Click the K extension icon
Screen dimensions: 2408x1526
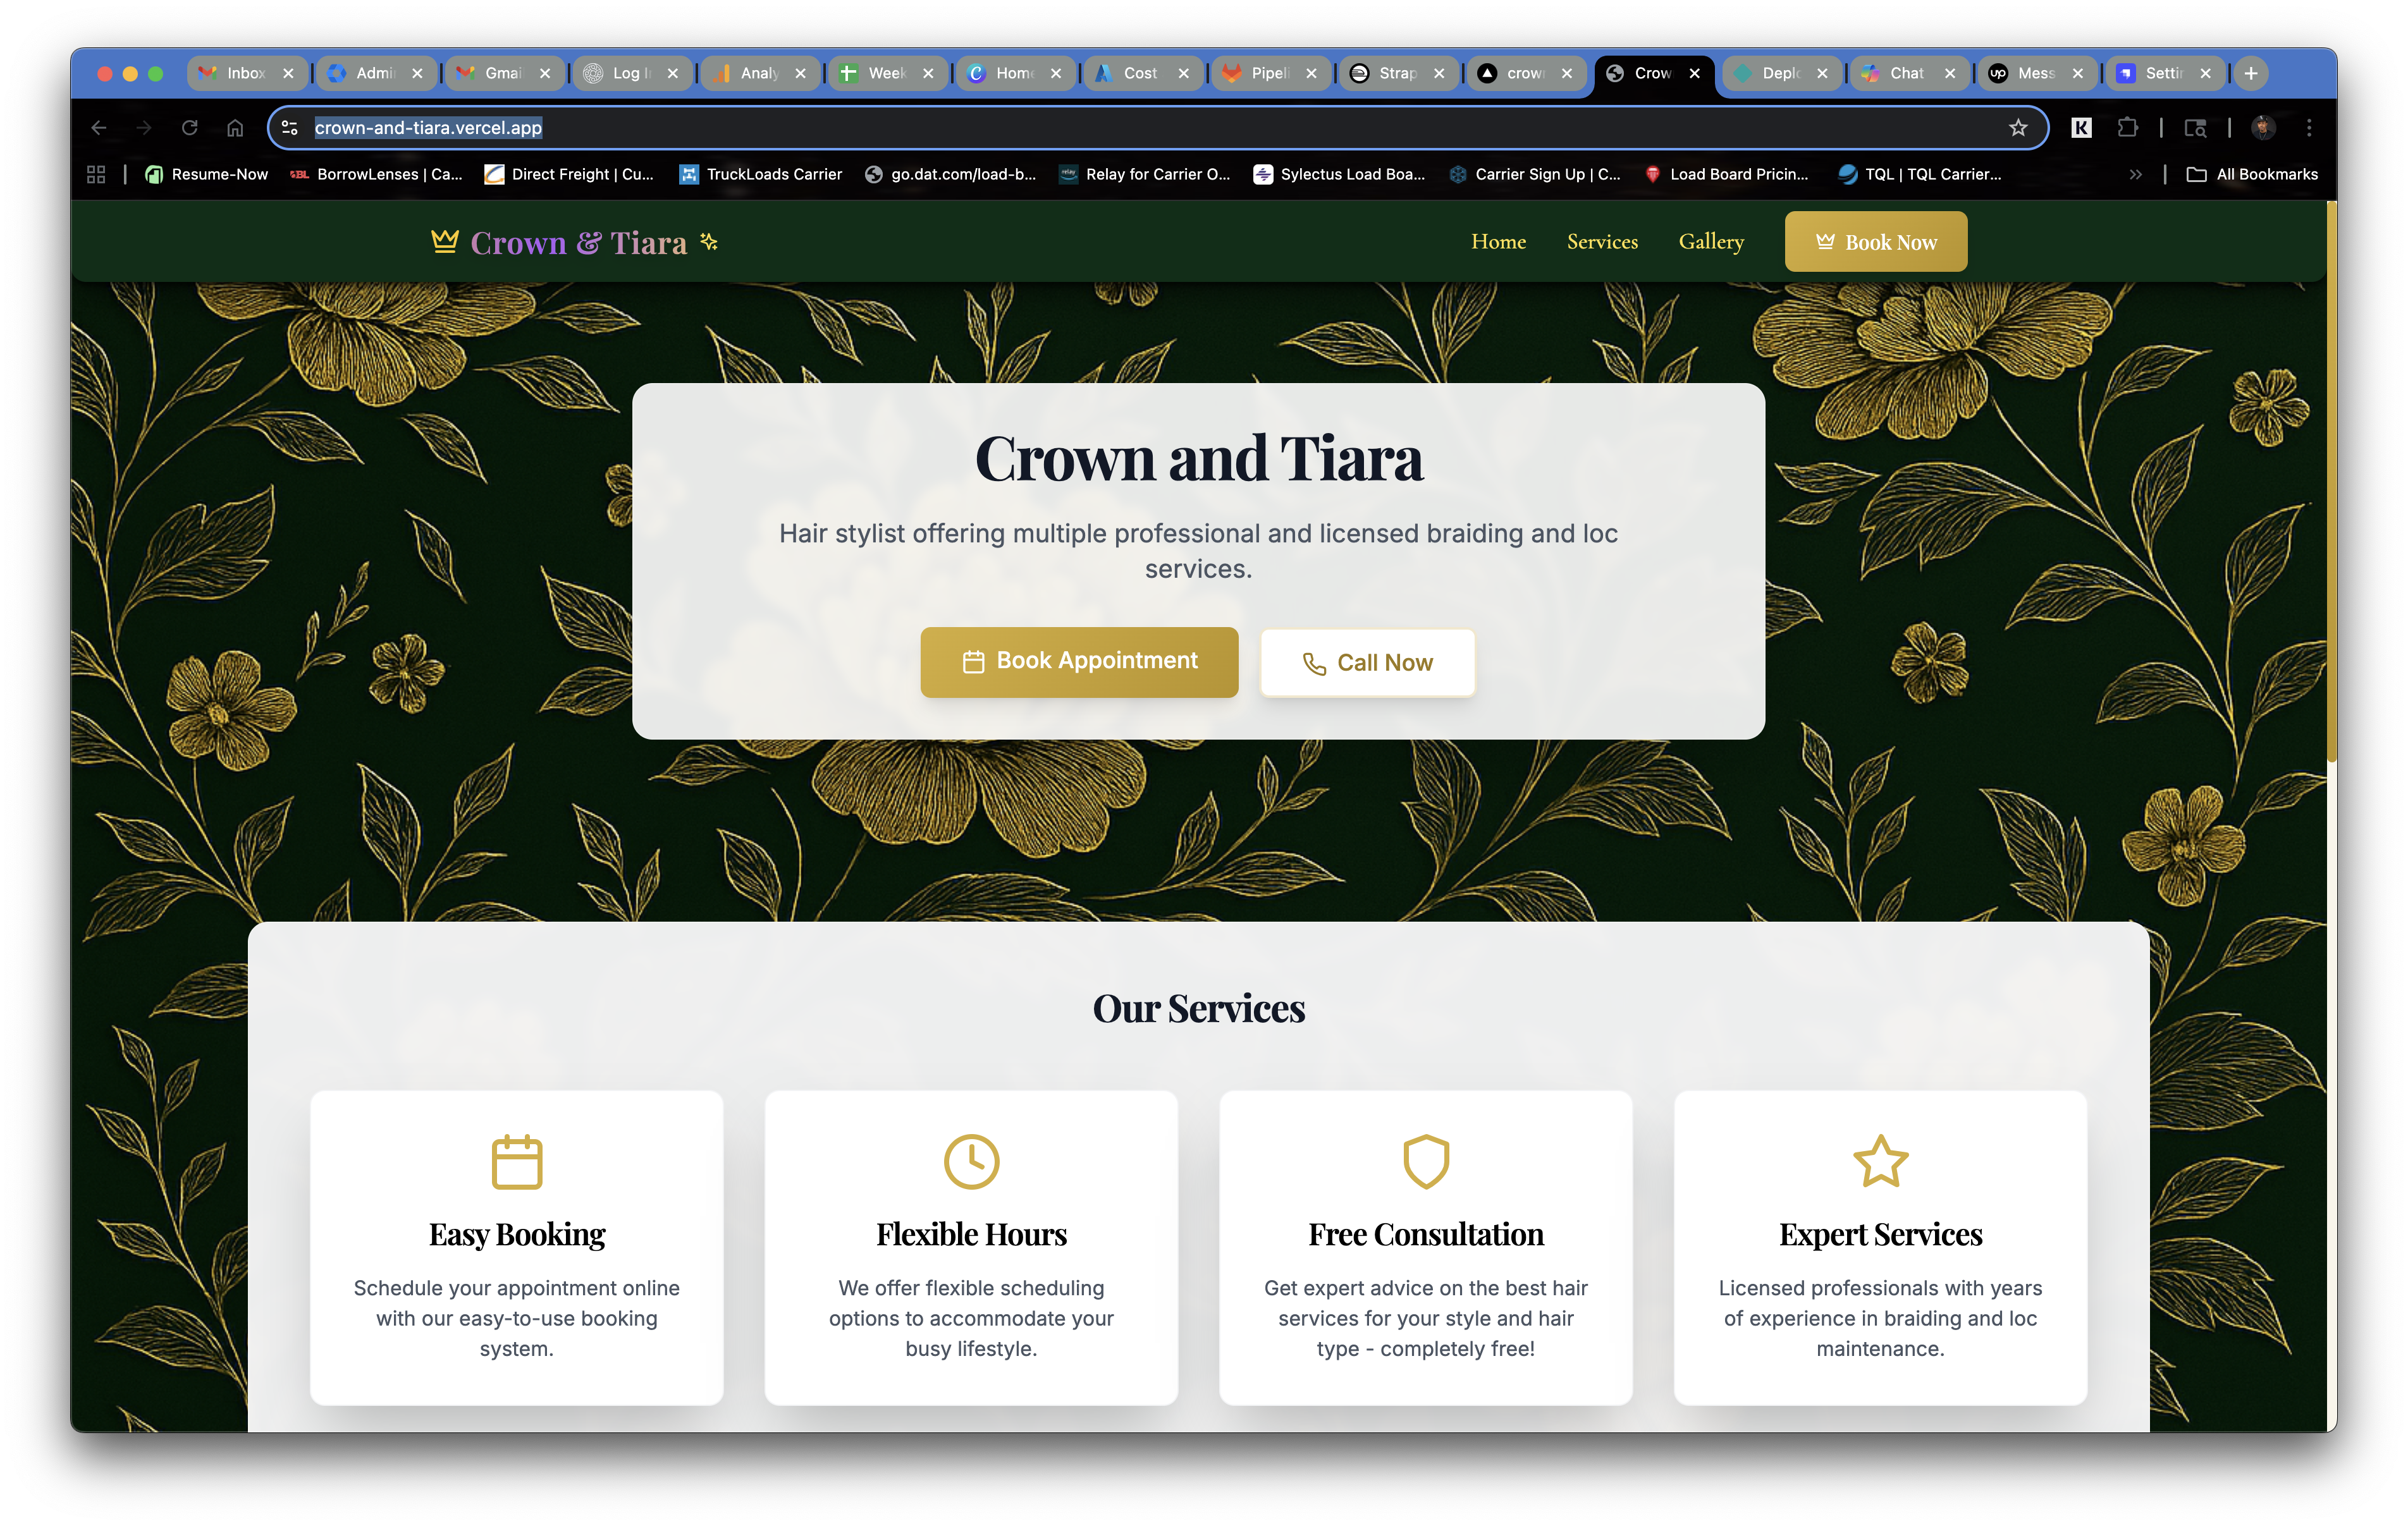2081,128
